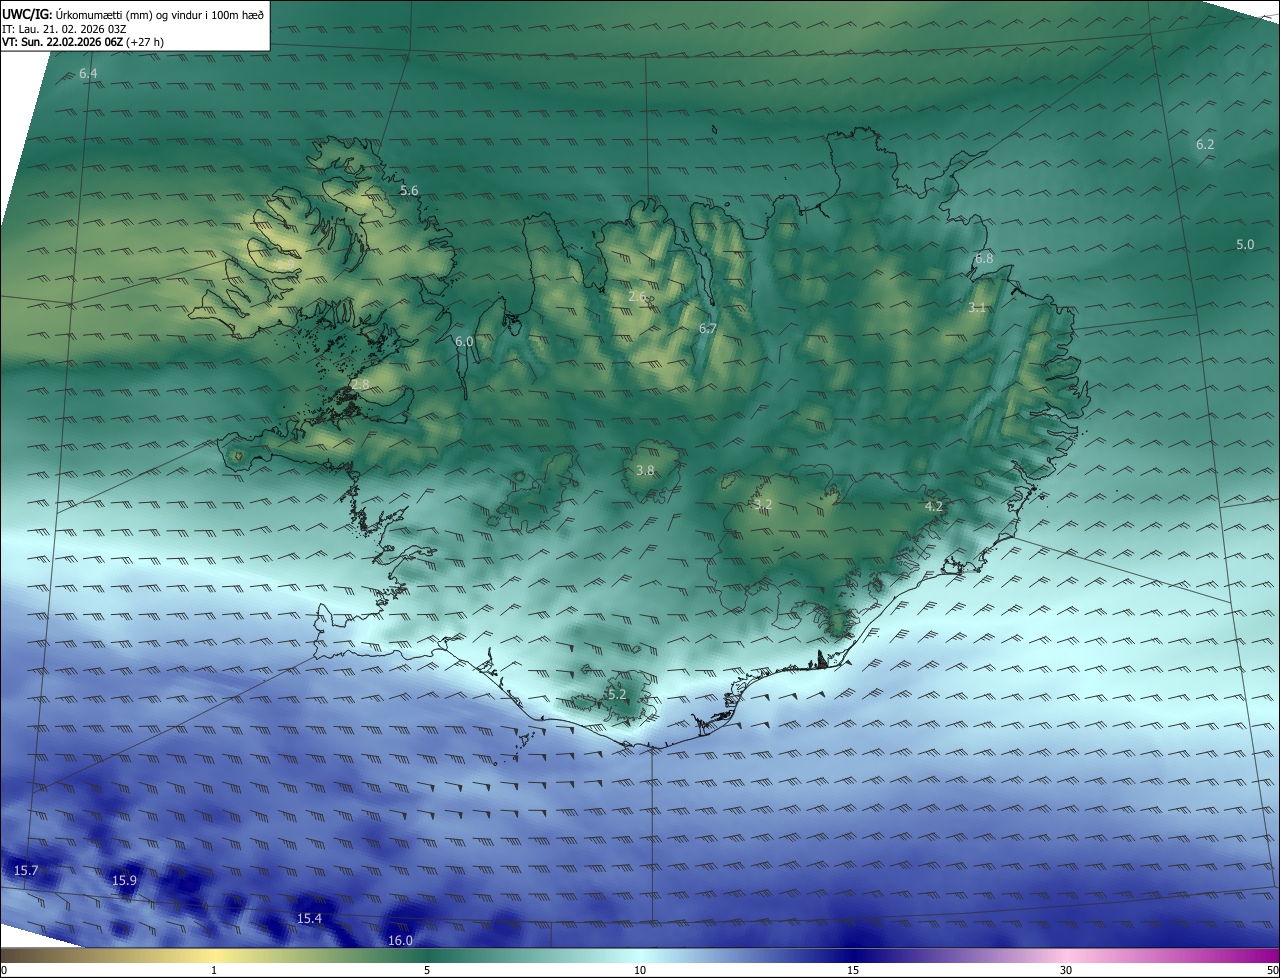This screenshot has height=978, width=1280.
Task: Click the colorbar tick labeled 50
Action: (x=1272, y=970)
